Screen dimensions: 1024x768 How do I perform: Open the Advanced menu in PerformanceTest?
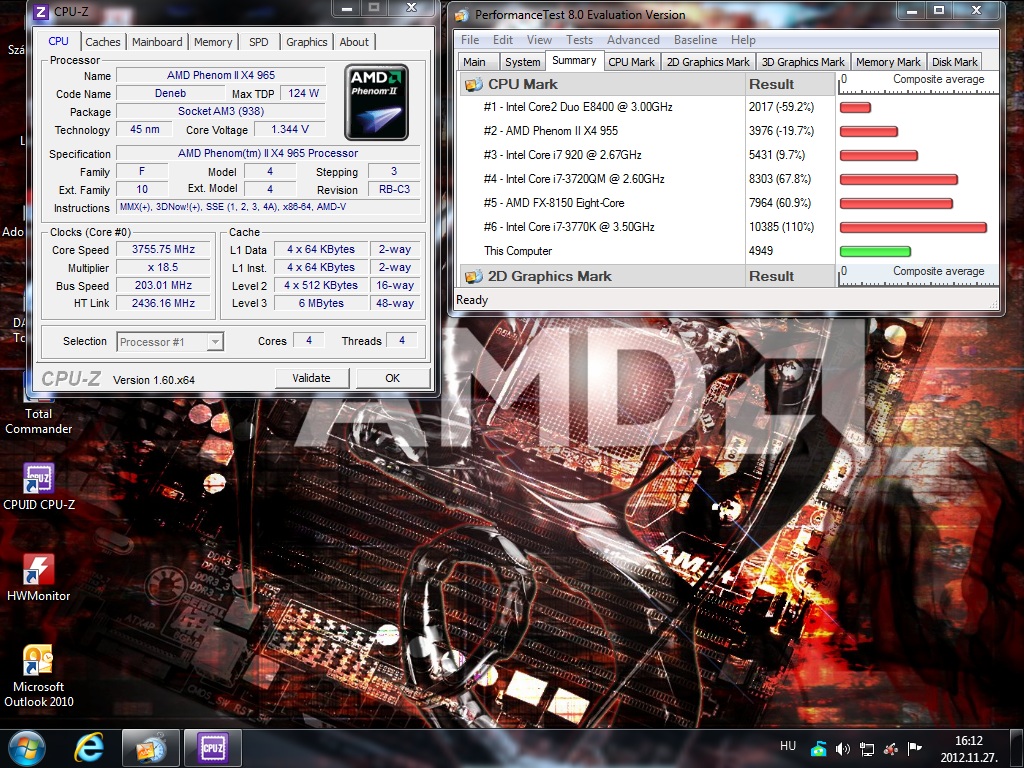(633, 40)
